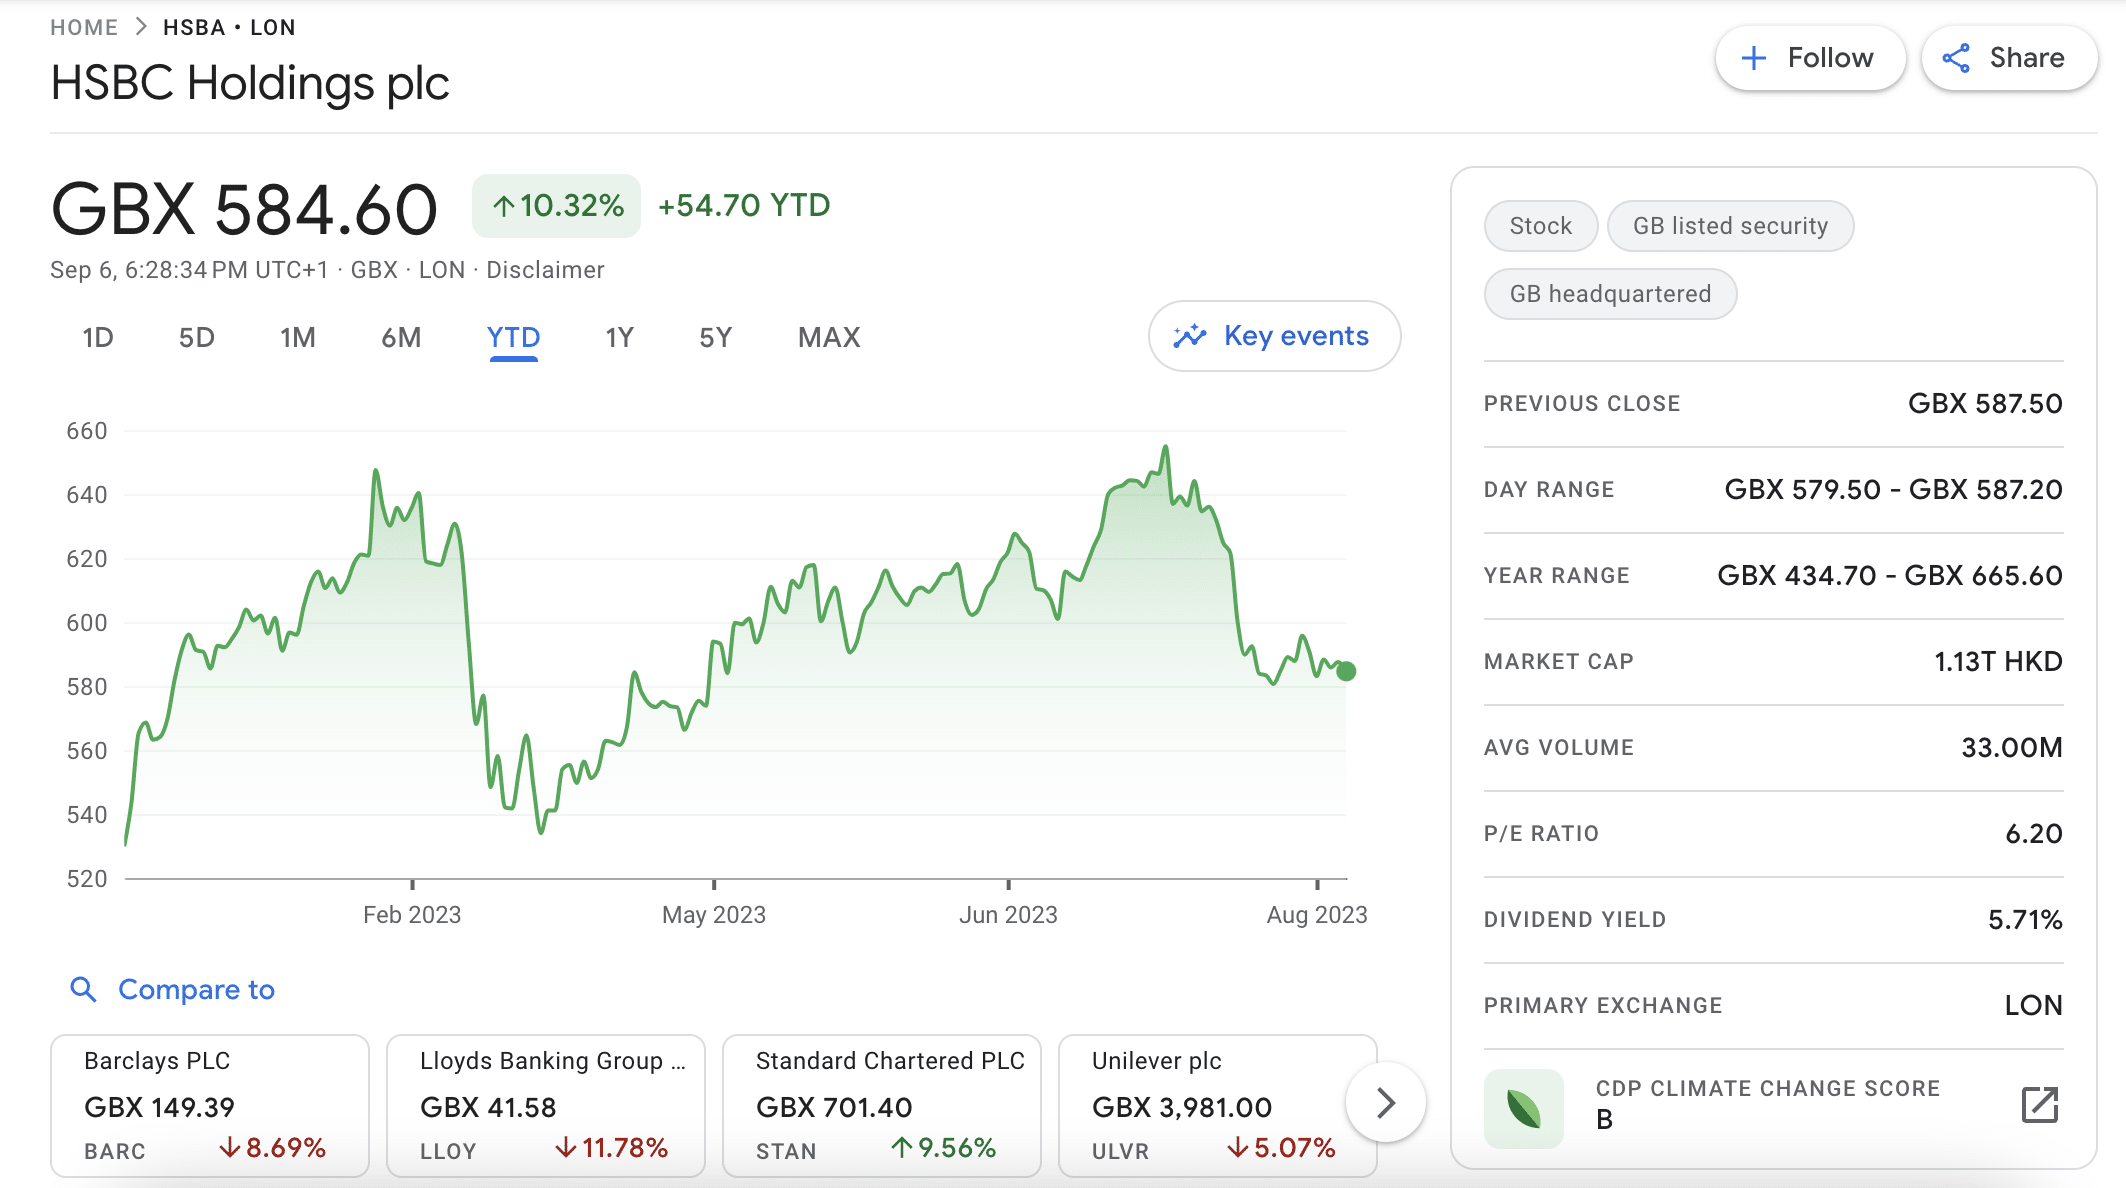Click the share icon glyph
Image resolution: width=2126 pixels, height=1188 pixels.
click(x=1956, y=58)
